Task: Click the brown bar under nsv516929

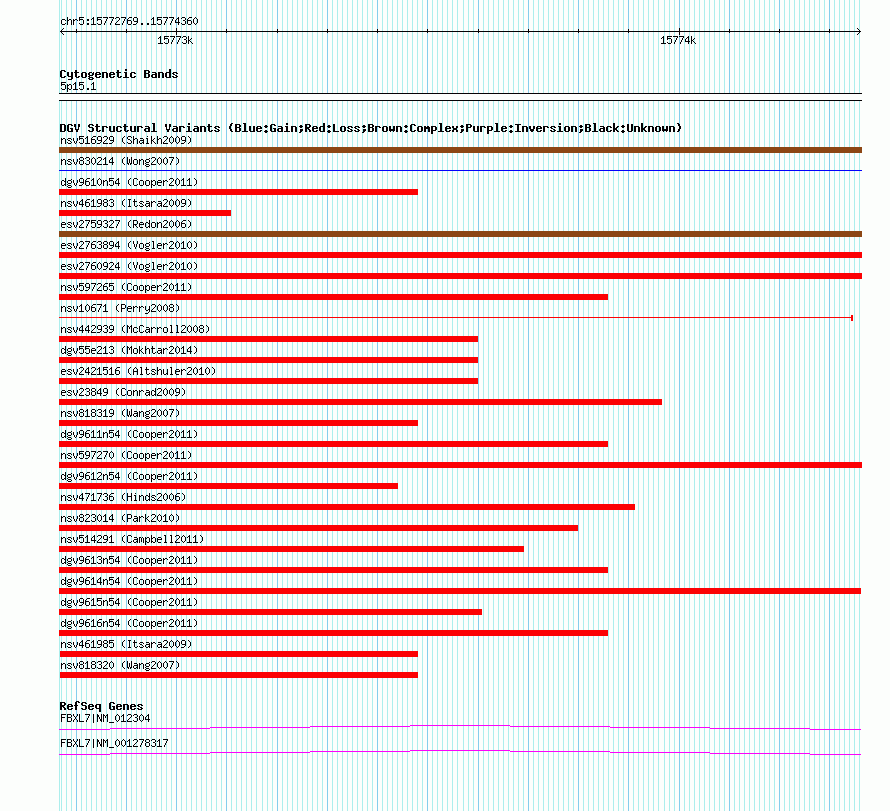Action: point(460,150)
